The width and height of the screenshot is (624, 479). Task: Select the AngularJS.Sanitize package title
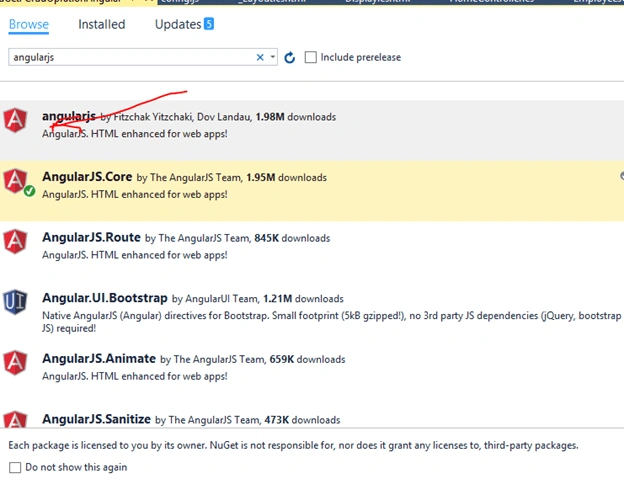click(x=96, y=419)
